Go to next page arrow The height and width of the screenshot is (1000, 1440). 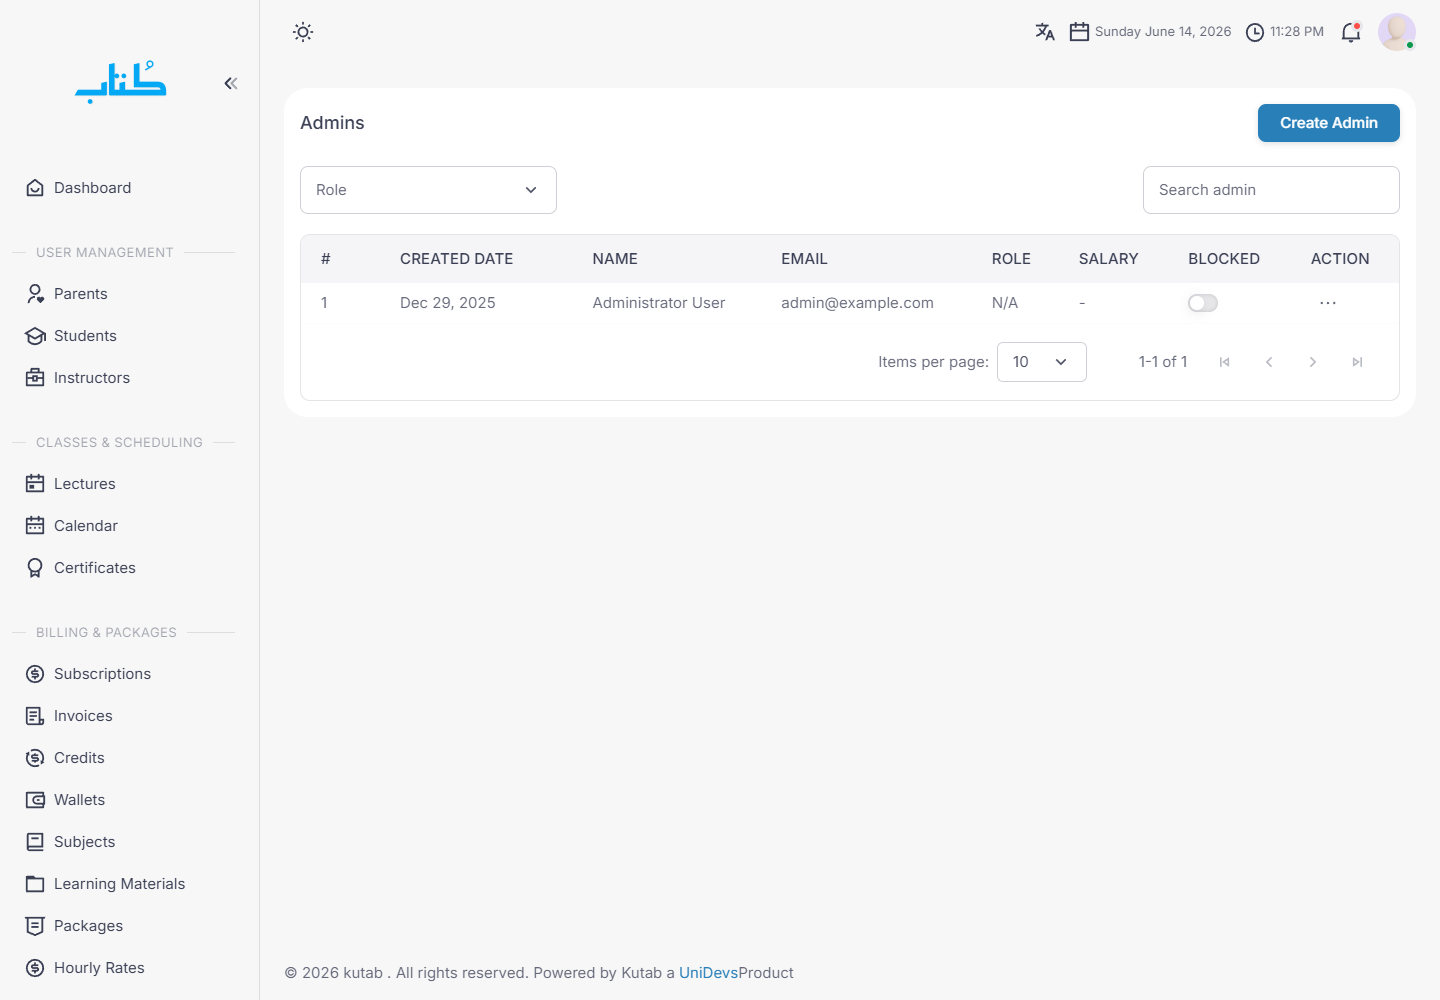[1313, 362]
